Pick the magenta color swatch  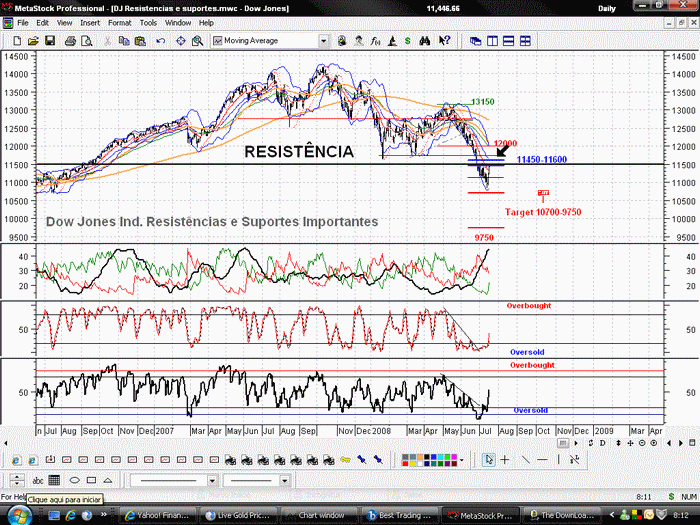(455, 457)
